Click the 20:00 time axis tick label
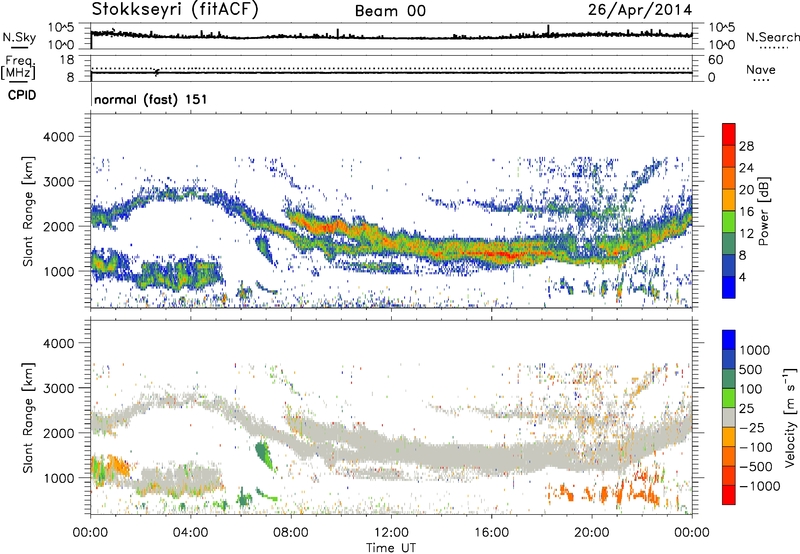 pos(591,533)
